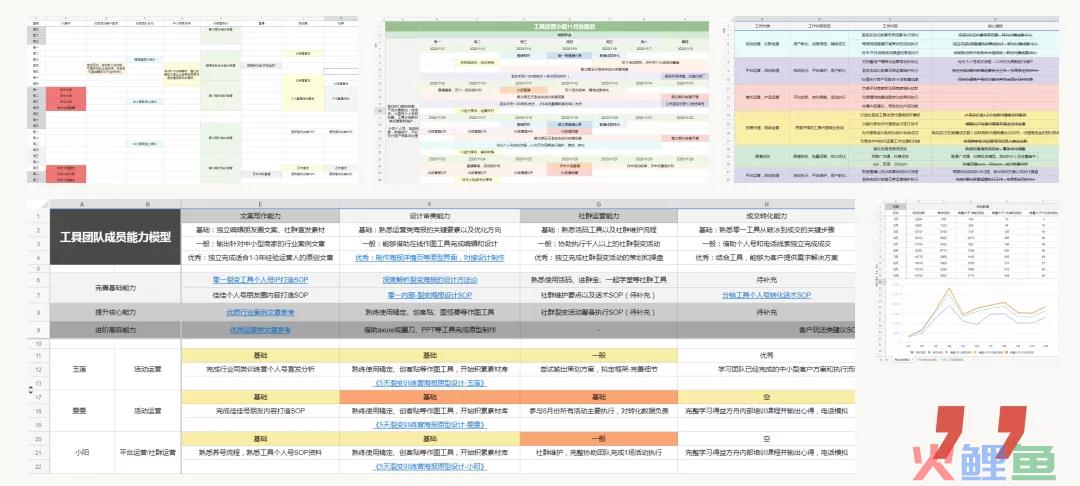Select 空 cell in row 17 column H
The image size is (1080, 486).
(767, 397)
